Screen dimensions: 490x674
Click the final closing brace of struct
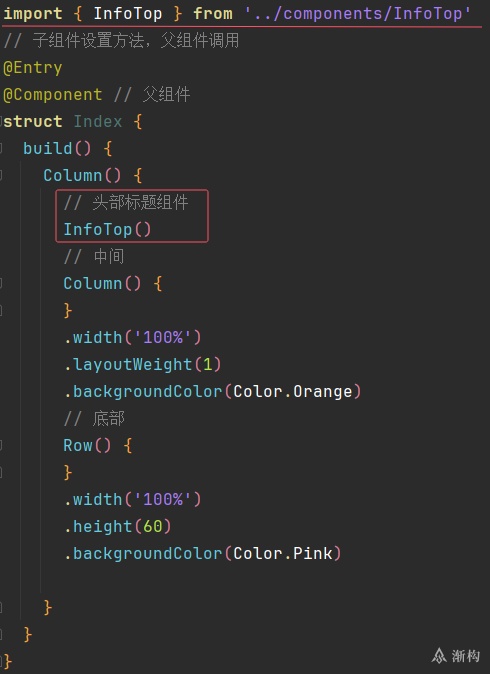point(7,662)
